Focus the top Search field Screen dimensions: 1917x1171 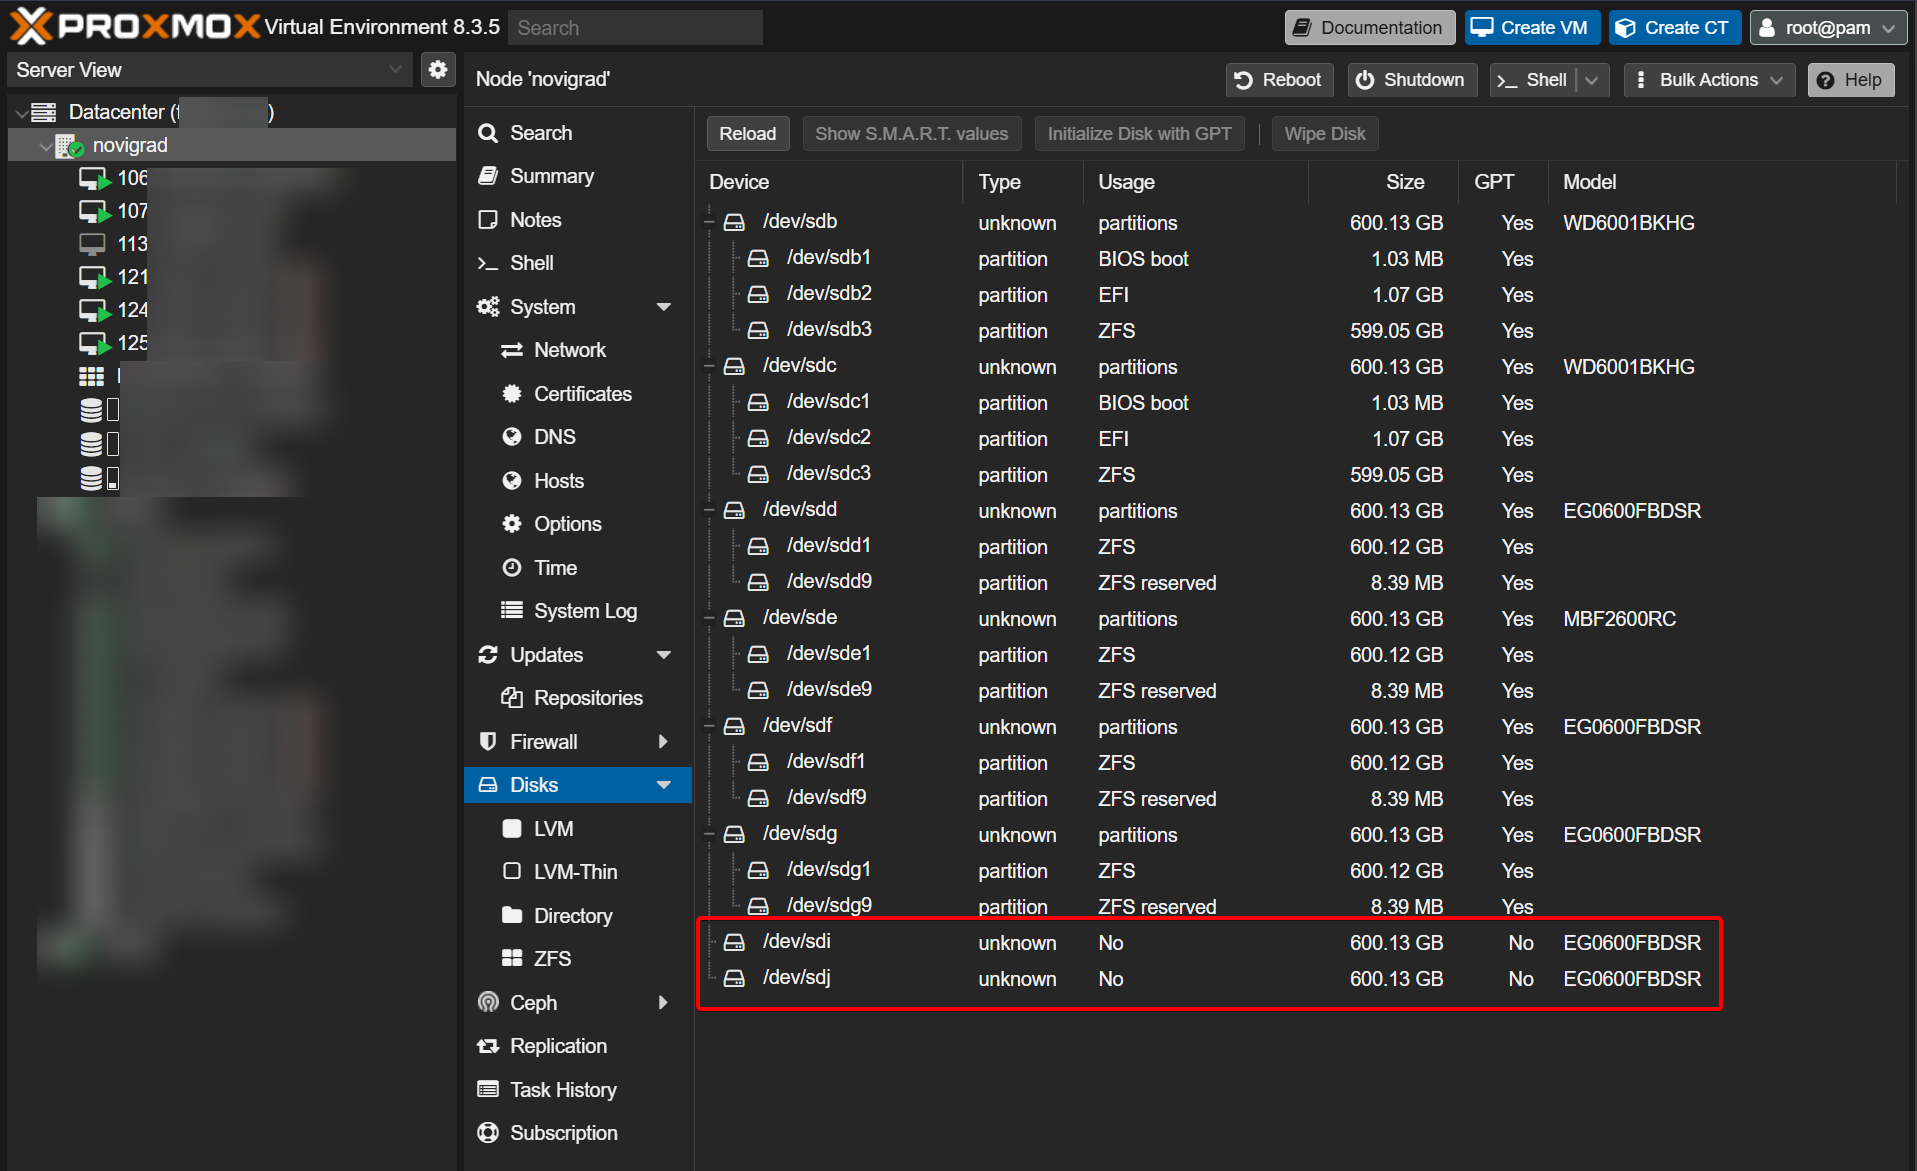click(x=635, y=28)
